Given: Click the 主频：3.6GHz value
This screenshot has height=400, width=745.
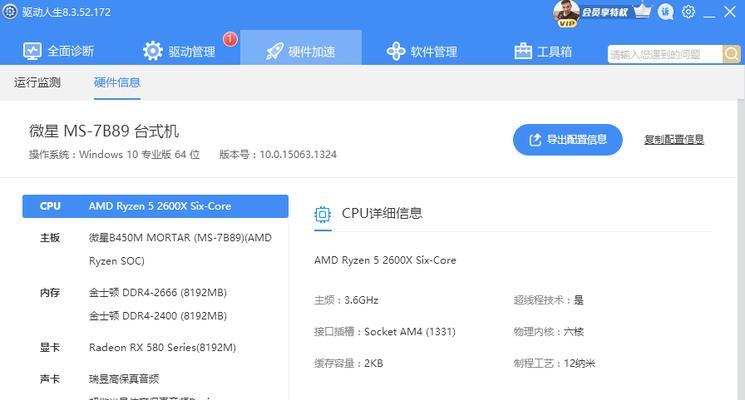Looking at the screenshot, I should 346,300.
